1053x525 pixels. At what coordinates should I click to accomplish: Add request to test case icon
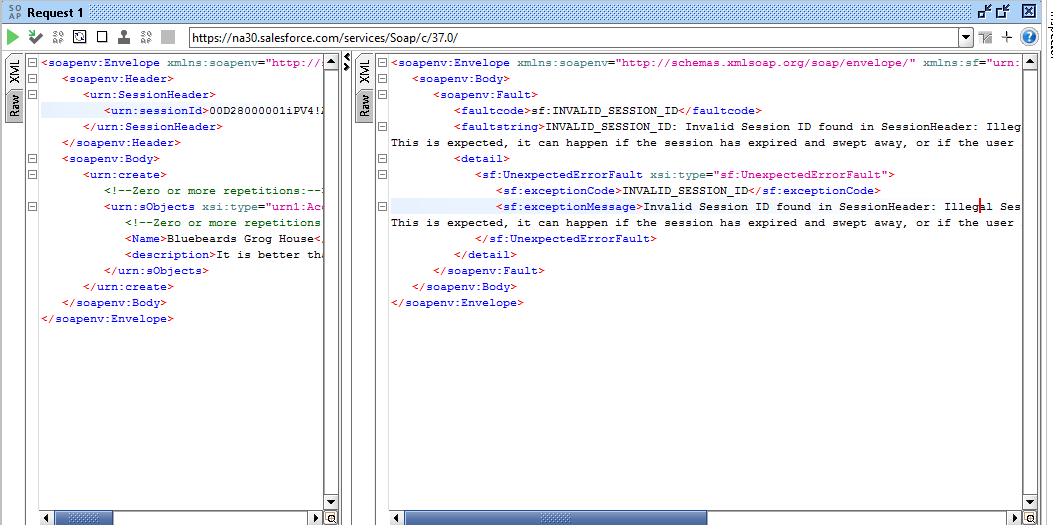tap(36, 37)
